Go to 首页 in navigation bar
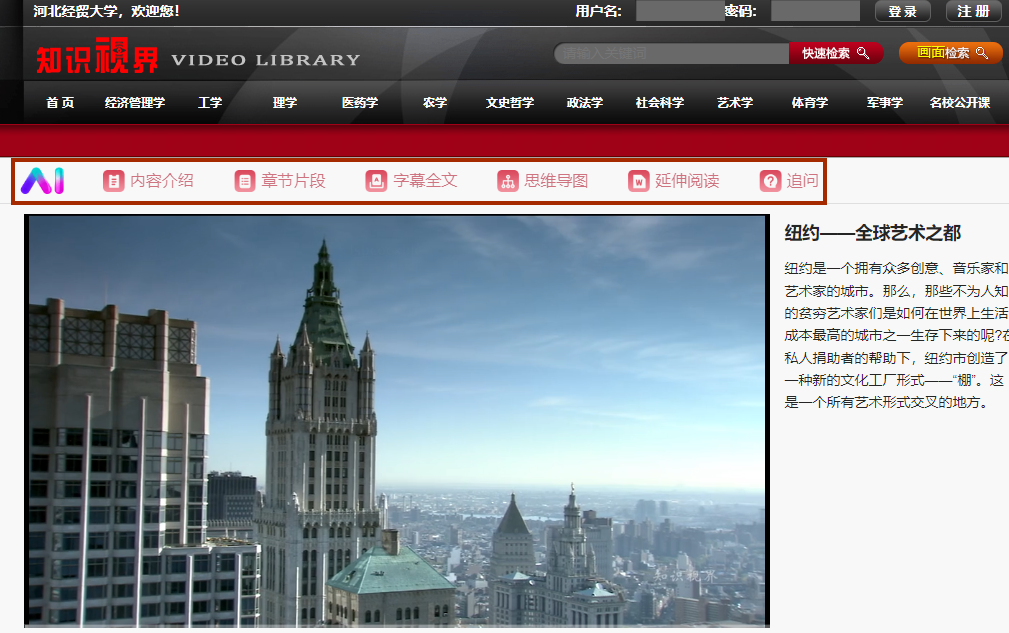This screenshot has width=1009, height=633. click(x=60, y=102)
